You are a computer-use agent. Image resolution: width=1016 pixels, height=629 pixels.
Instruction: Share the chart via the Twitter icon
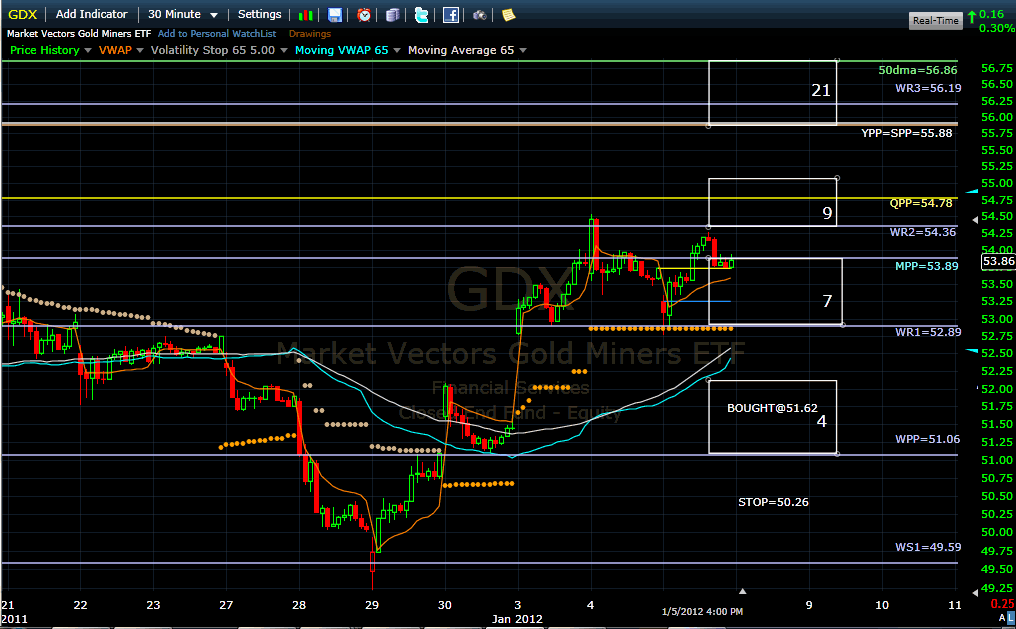tap(421, 15)
